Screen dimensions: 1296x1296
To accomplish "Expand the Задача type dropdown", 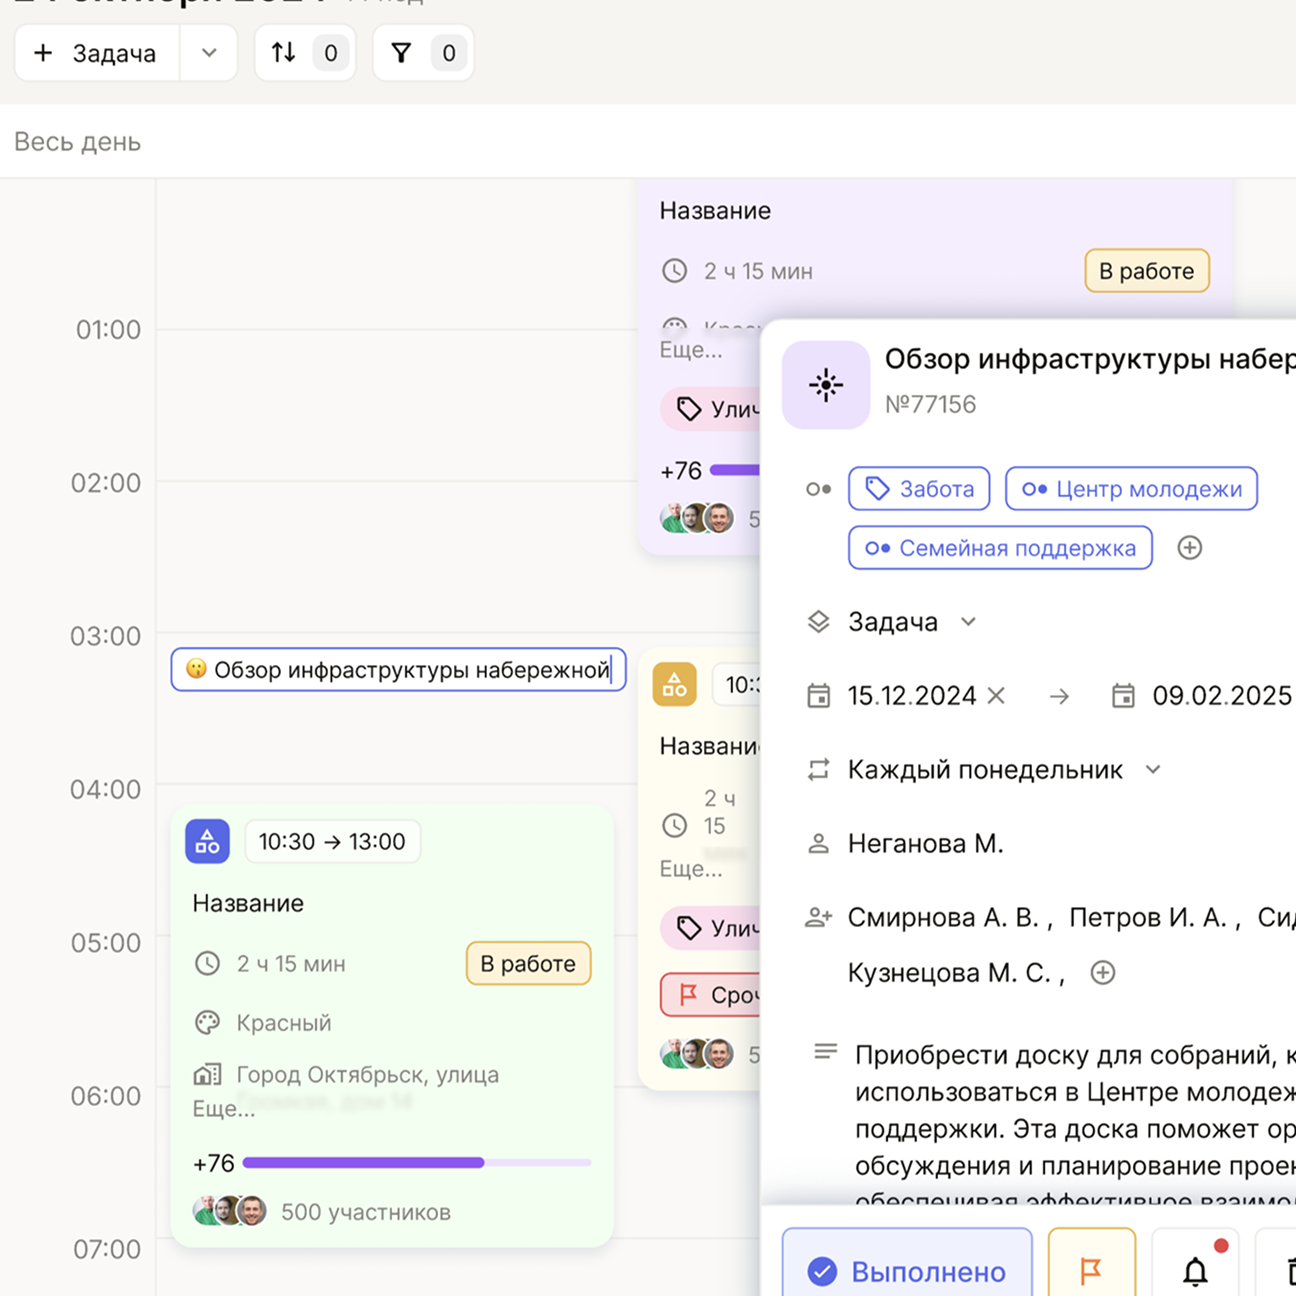I will point(968,622).
